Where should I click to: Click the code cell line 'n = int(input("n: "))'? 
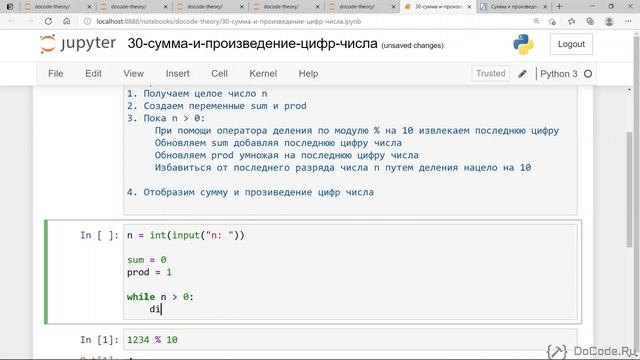coord(185,236)
